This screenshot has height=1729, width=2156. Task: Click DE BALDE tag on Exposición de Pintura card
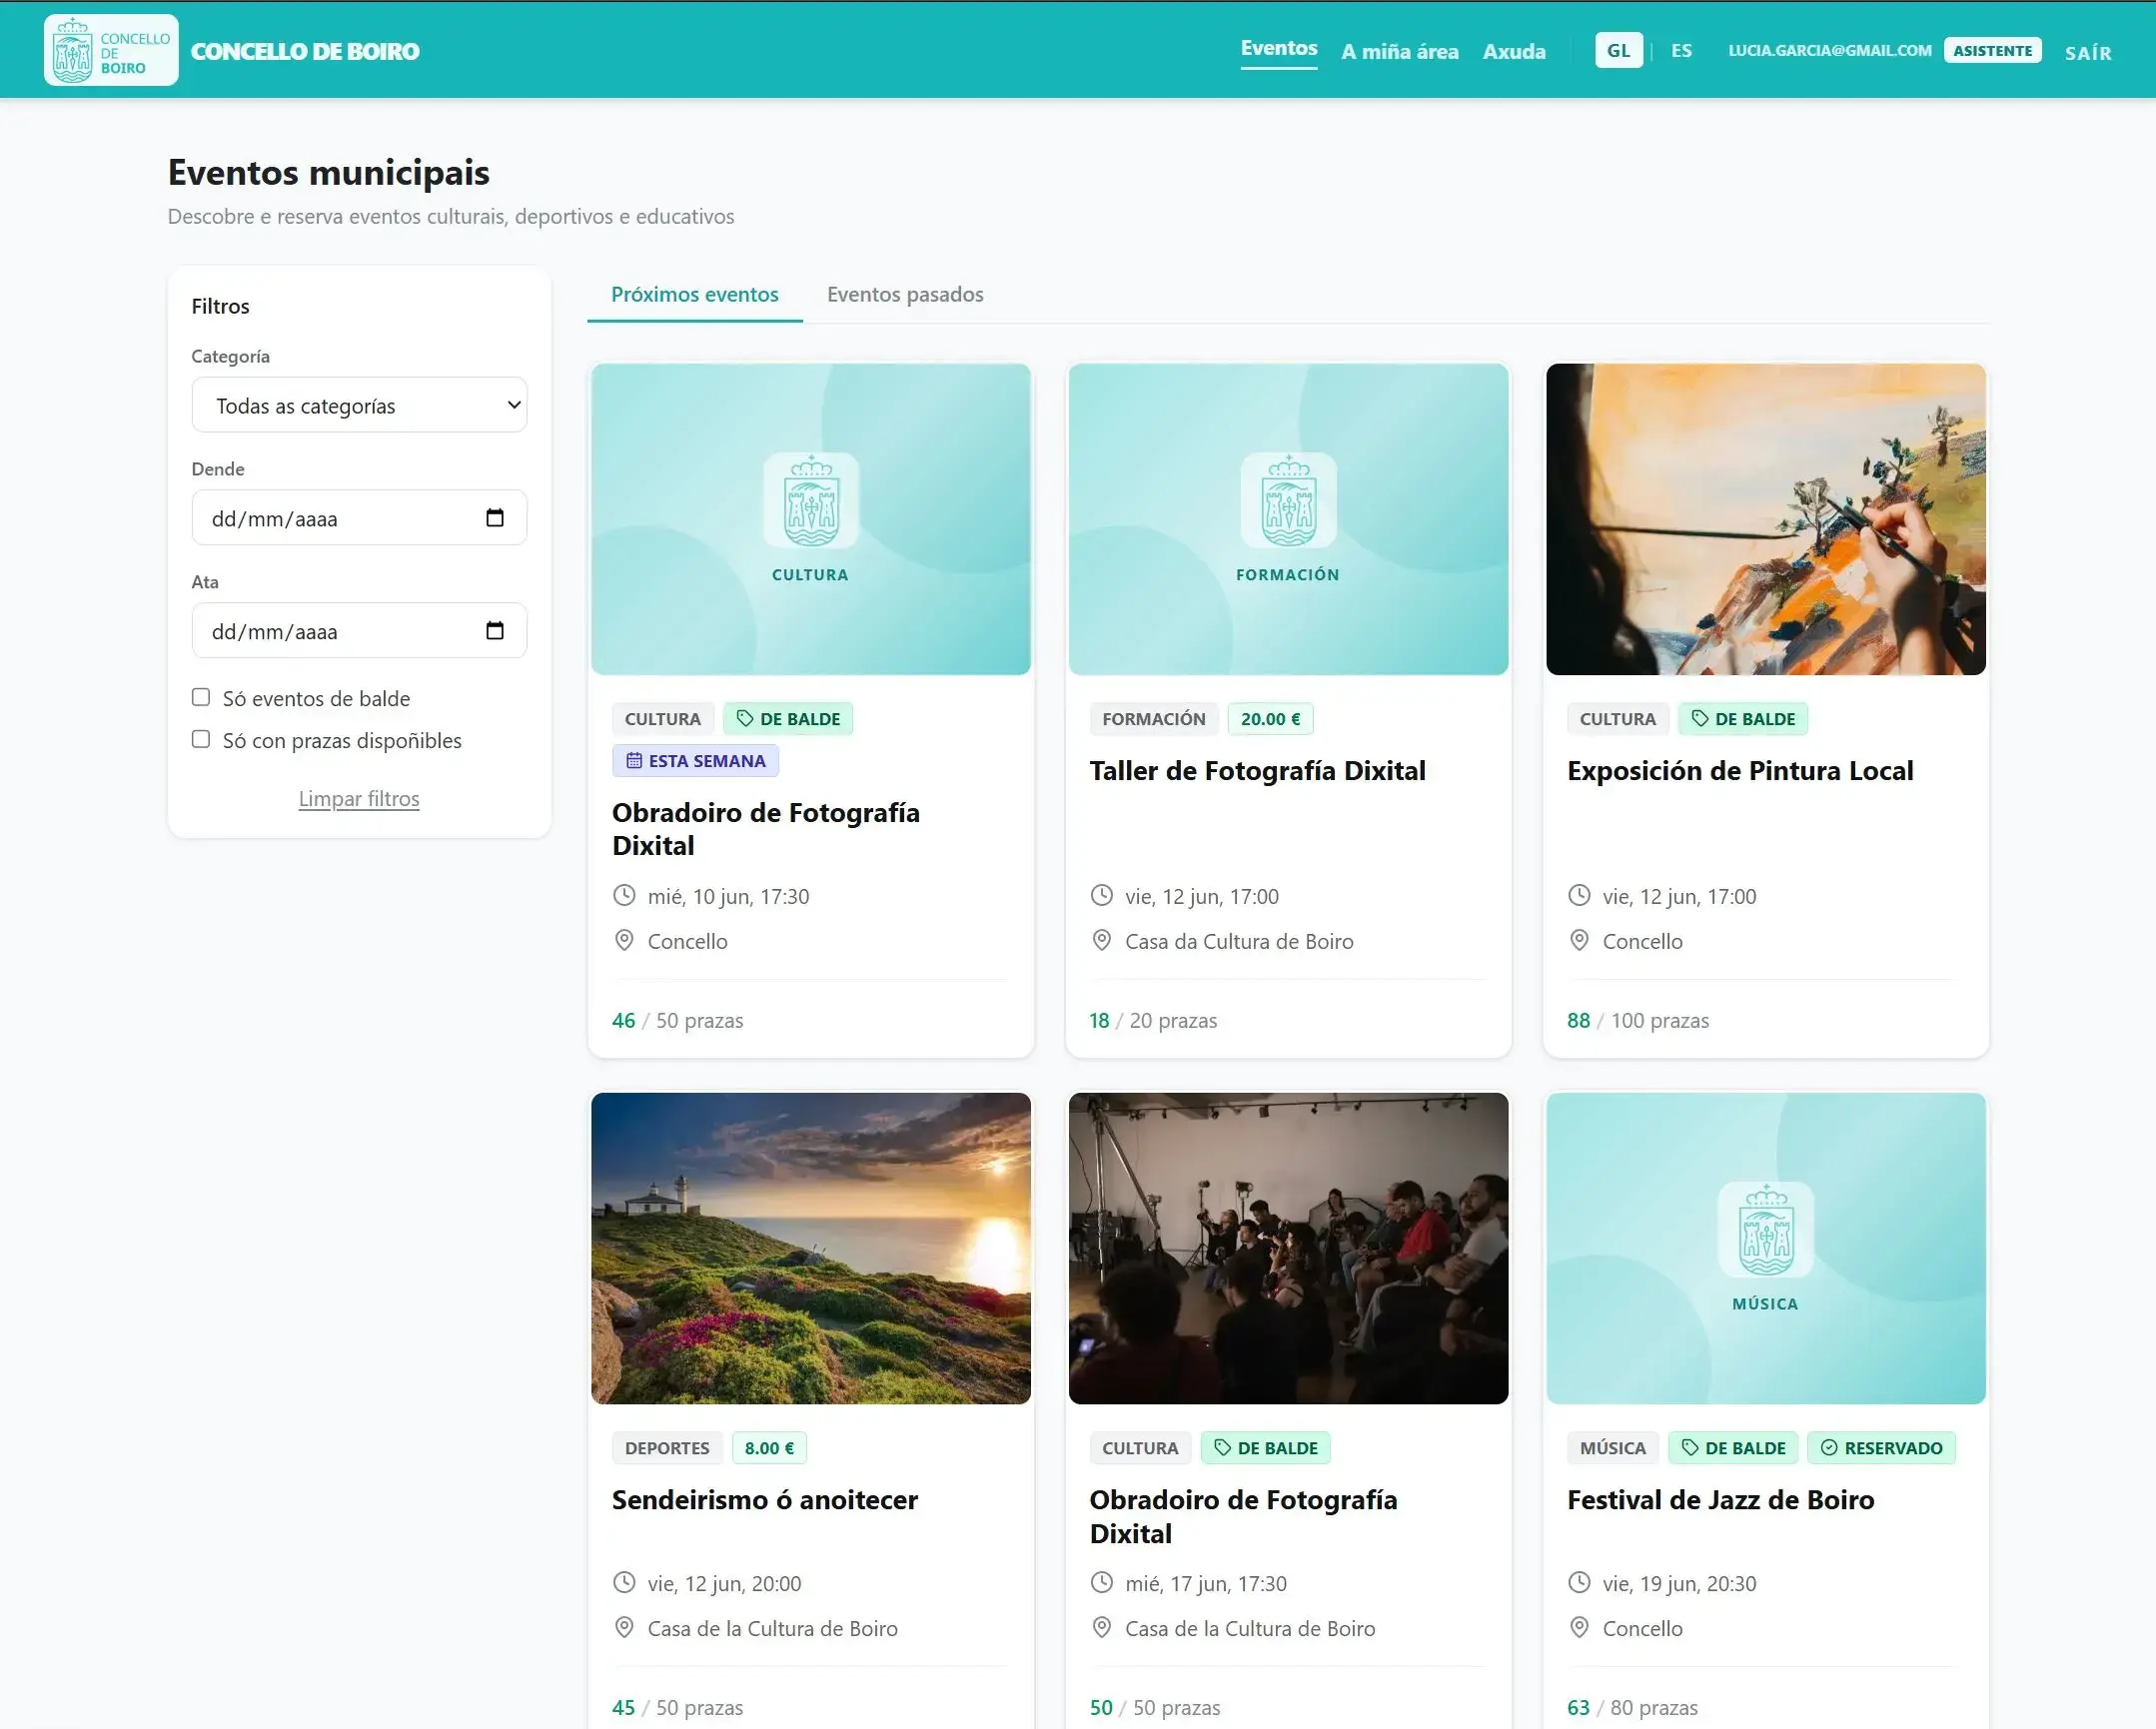click(x=1743, y=719)
